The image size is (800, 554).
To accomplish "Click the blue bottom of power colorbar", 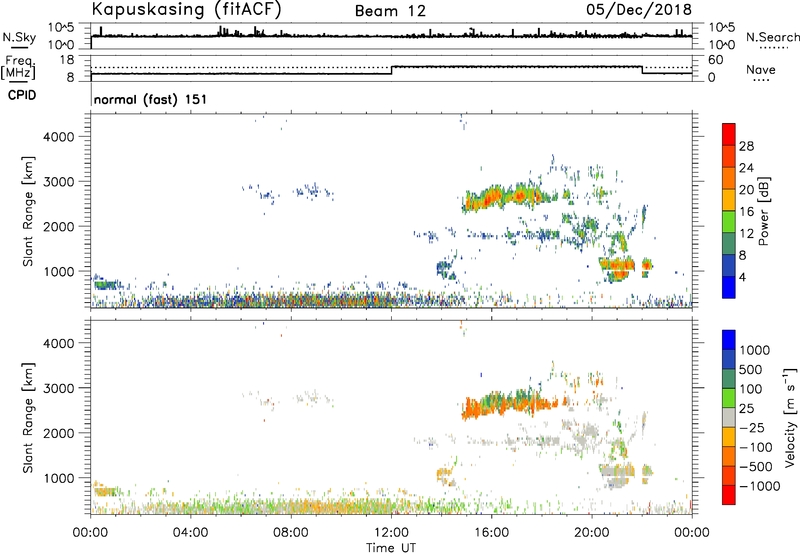I will (x=729, y=287).
